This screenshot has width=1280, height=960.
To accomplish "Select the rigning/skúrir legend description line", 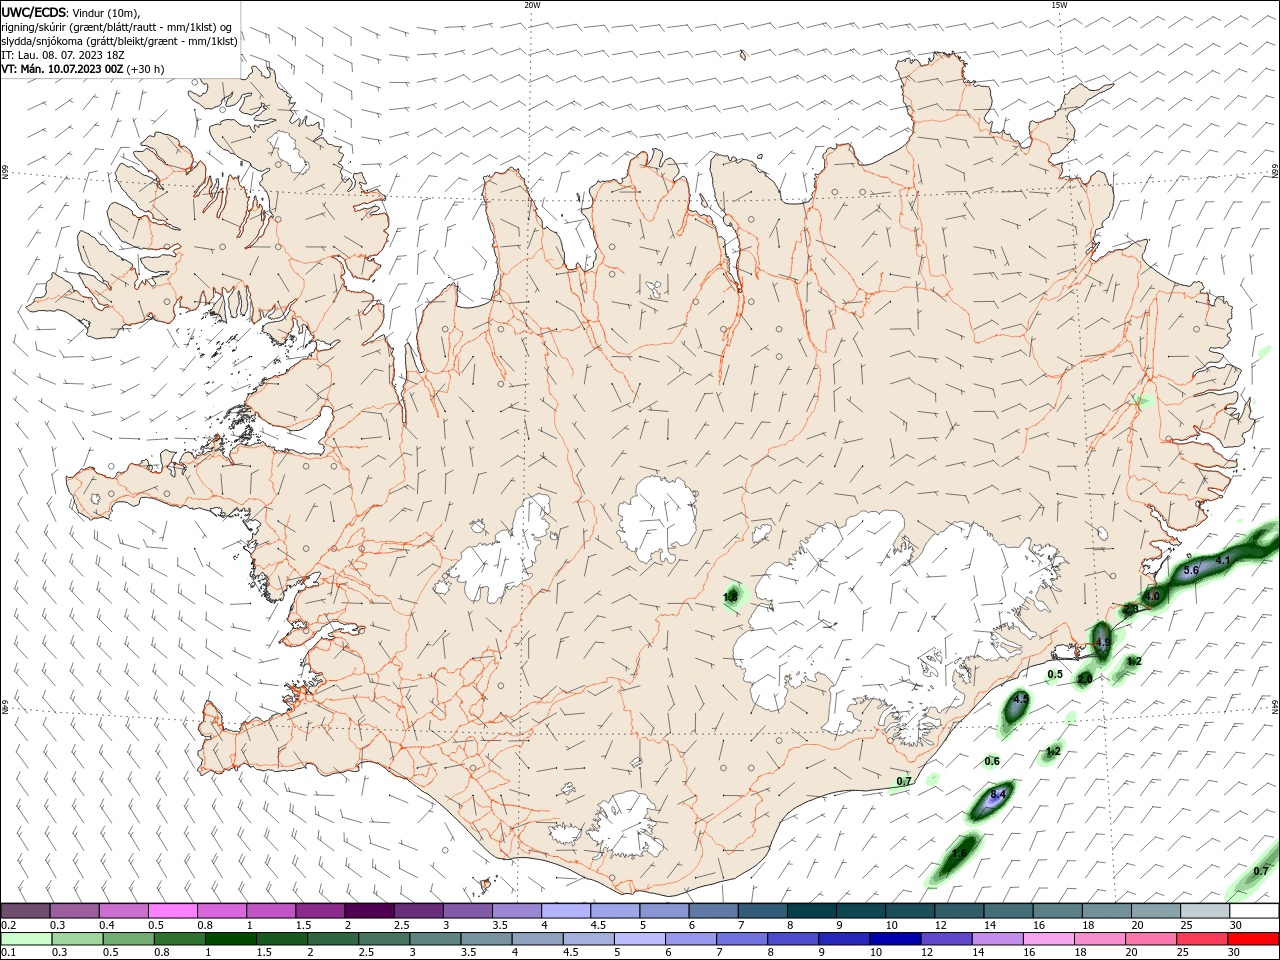I will (117, 27).
